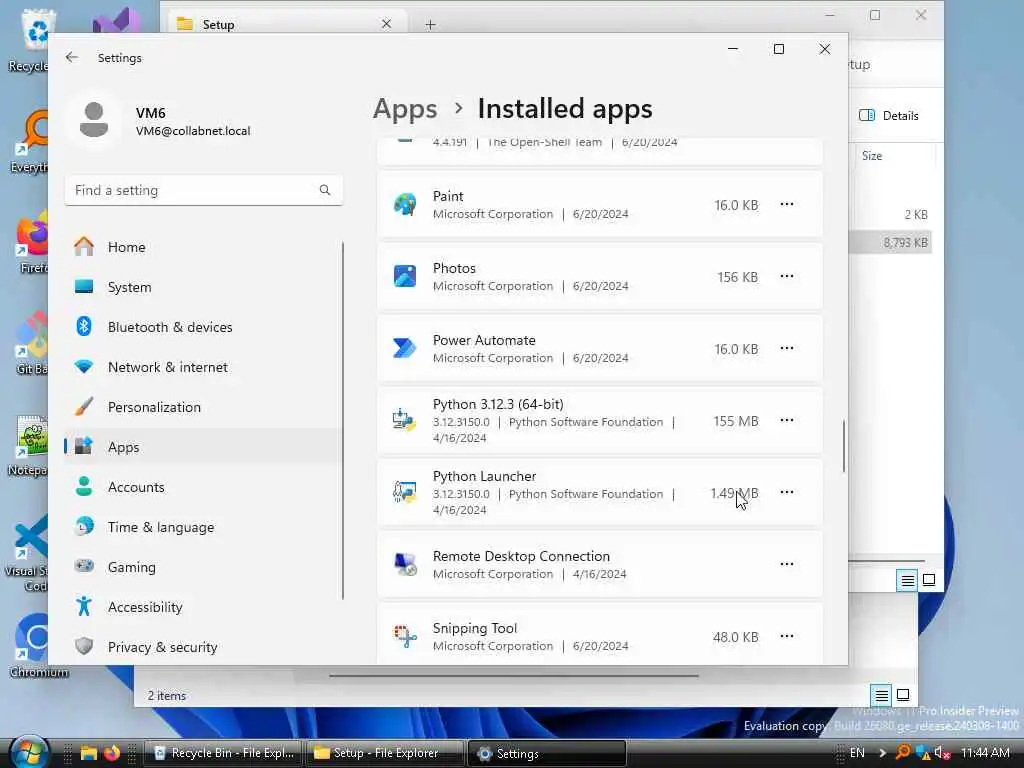Open Privacy & security settings
Image resolution: width=1024 pixels, height=768 pixels.
(203, 647)
